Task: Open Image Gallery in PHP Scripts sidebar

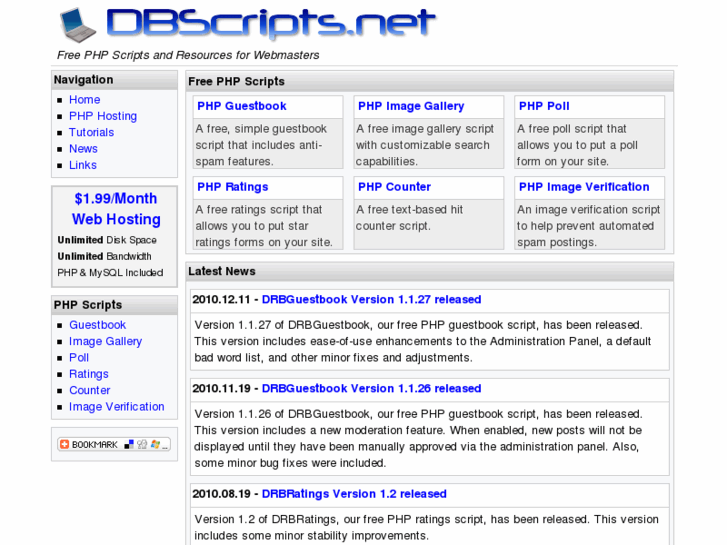Action: 105,341
